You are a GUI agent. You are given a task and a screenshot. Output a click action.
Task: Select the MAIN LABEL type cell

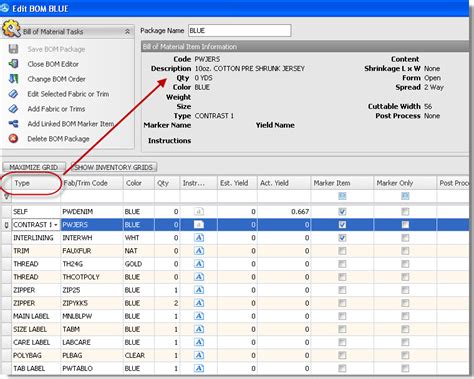click(x=36, y=316)
